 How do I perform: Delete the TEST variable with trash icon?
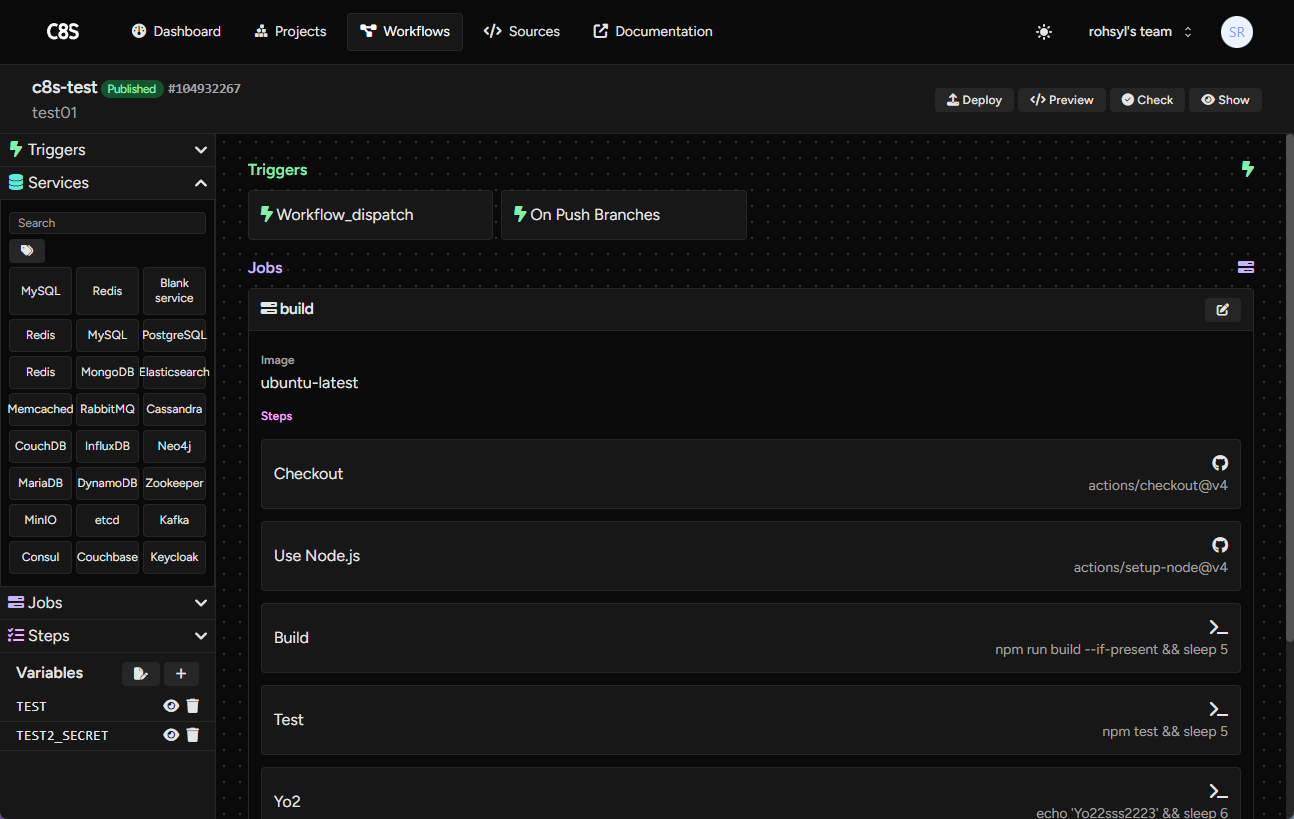tap(193, 706)
